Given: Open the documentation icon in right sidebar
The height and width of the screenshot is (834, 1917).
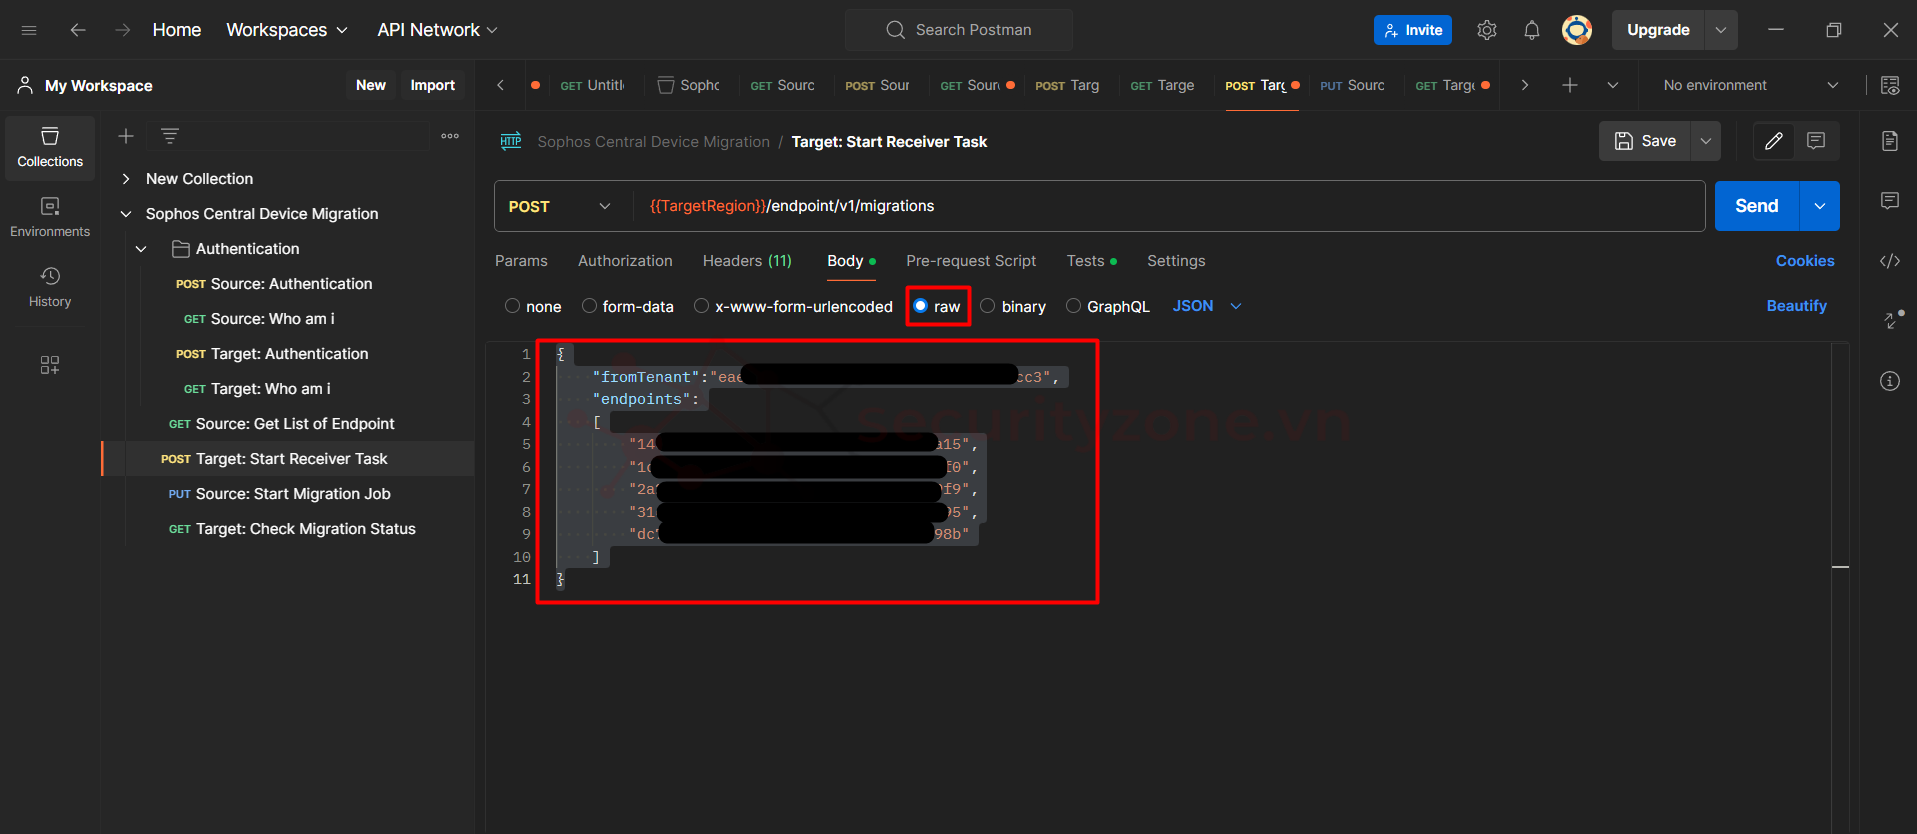Looking at the screenshot, I should click(1890, 141).
